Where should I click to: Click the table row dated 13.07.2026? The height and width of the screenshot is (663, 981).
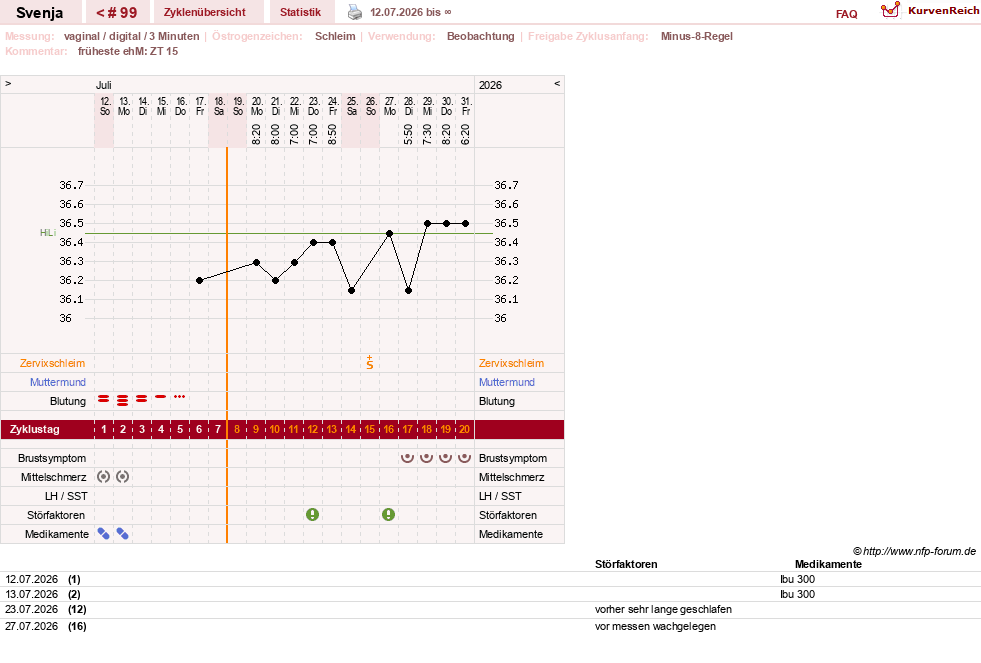coord(490,594)
